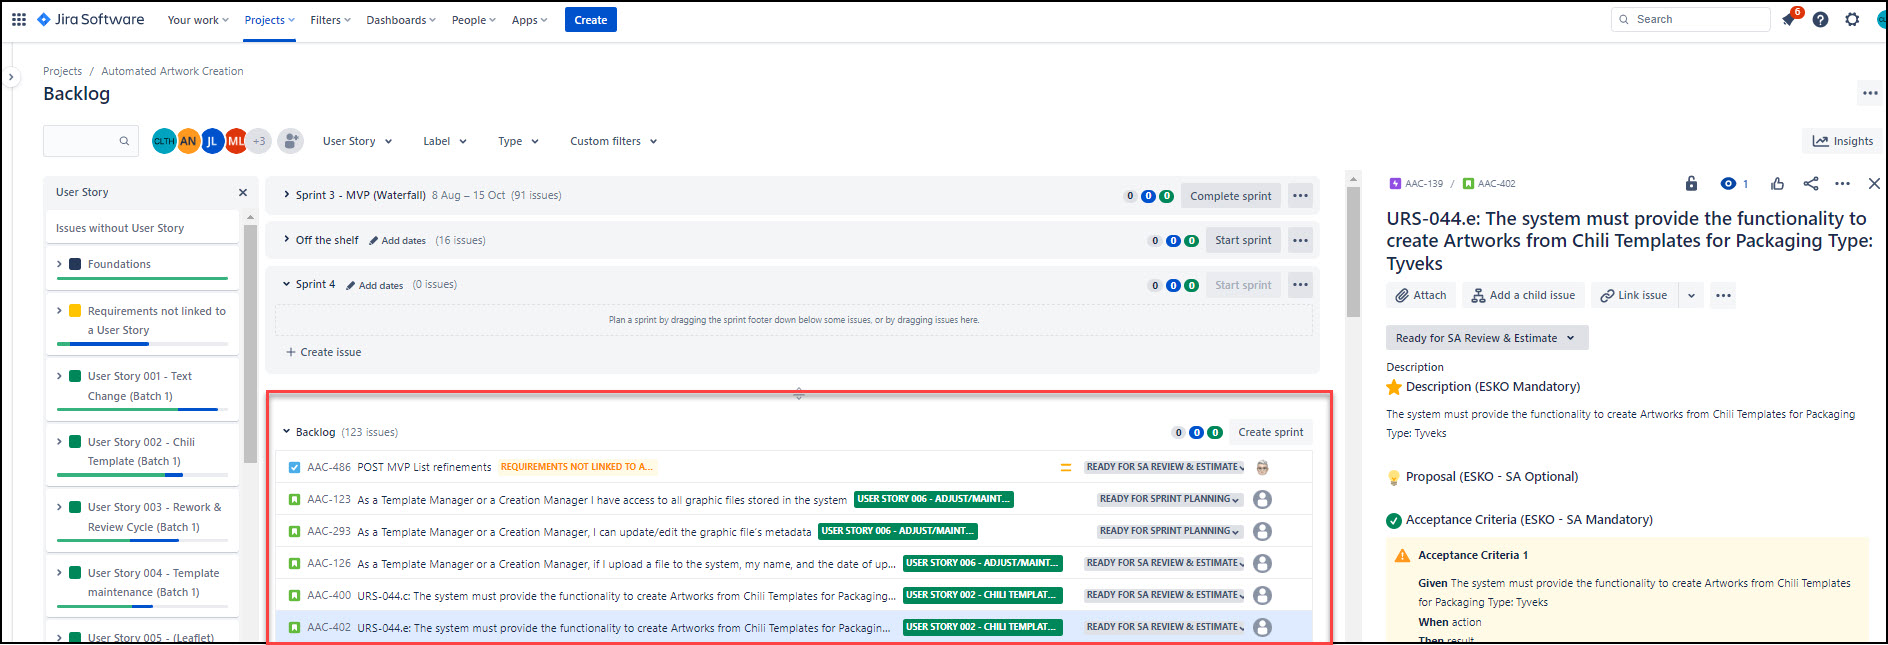Click Create sprint button
The width and height of the screenshot is (1888, 645).
pyautogui.click(x=1270, y=432)
